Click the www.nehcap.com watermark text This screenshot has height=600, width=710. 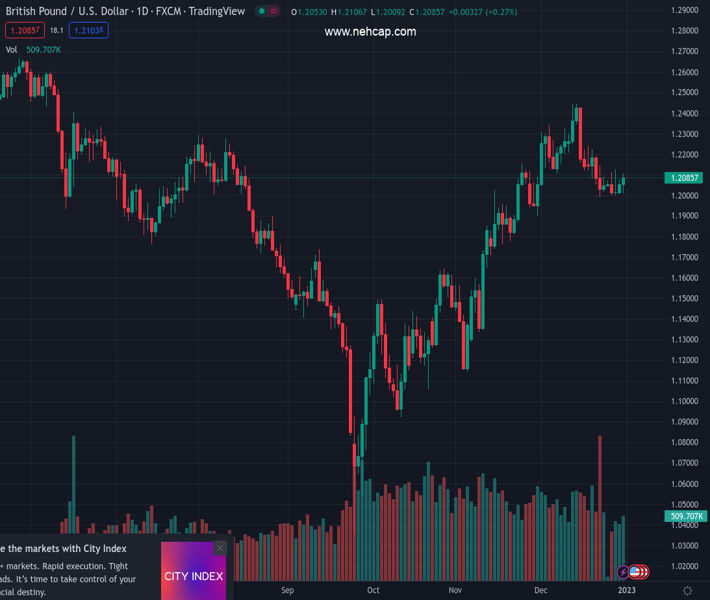tap(370, 32)
